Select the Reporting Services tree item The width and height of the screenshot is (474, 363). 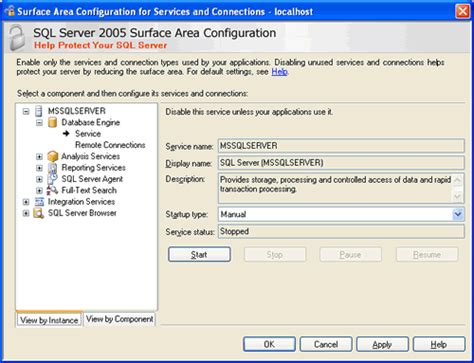94,168
